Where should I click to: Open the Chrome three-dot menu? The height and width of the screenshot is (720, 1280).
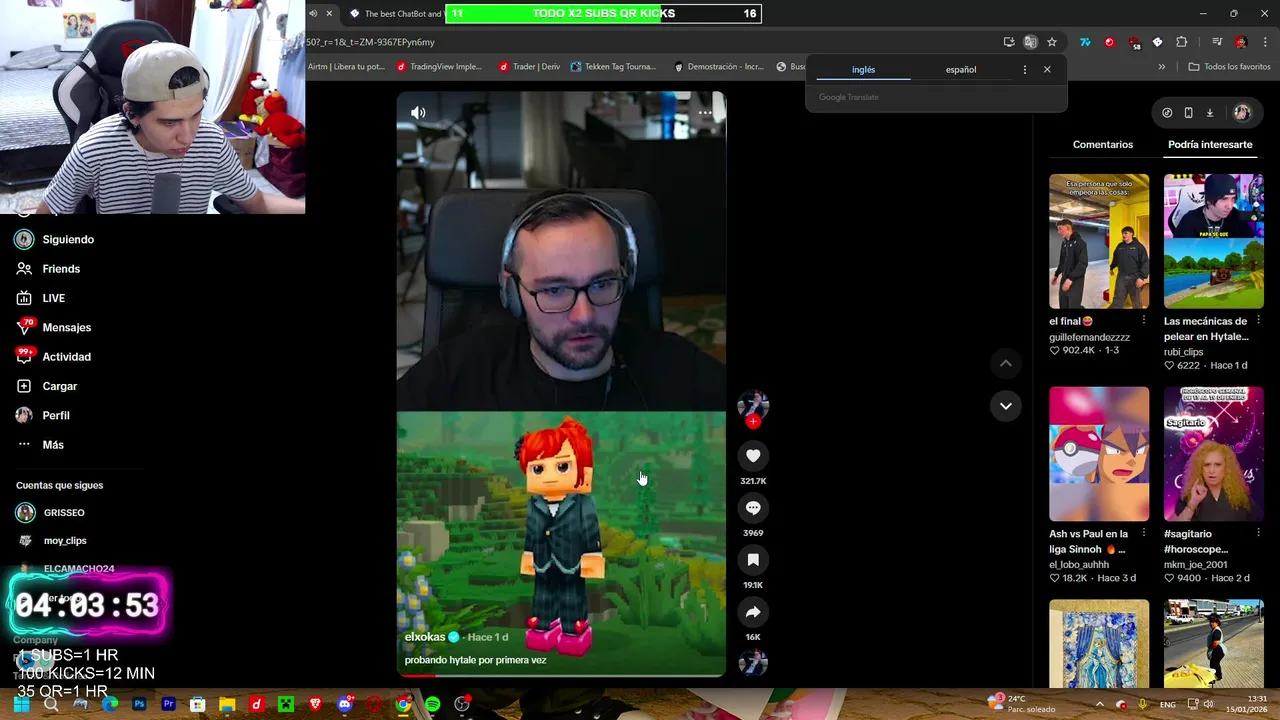[x=1266, y=42]
